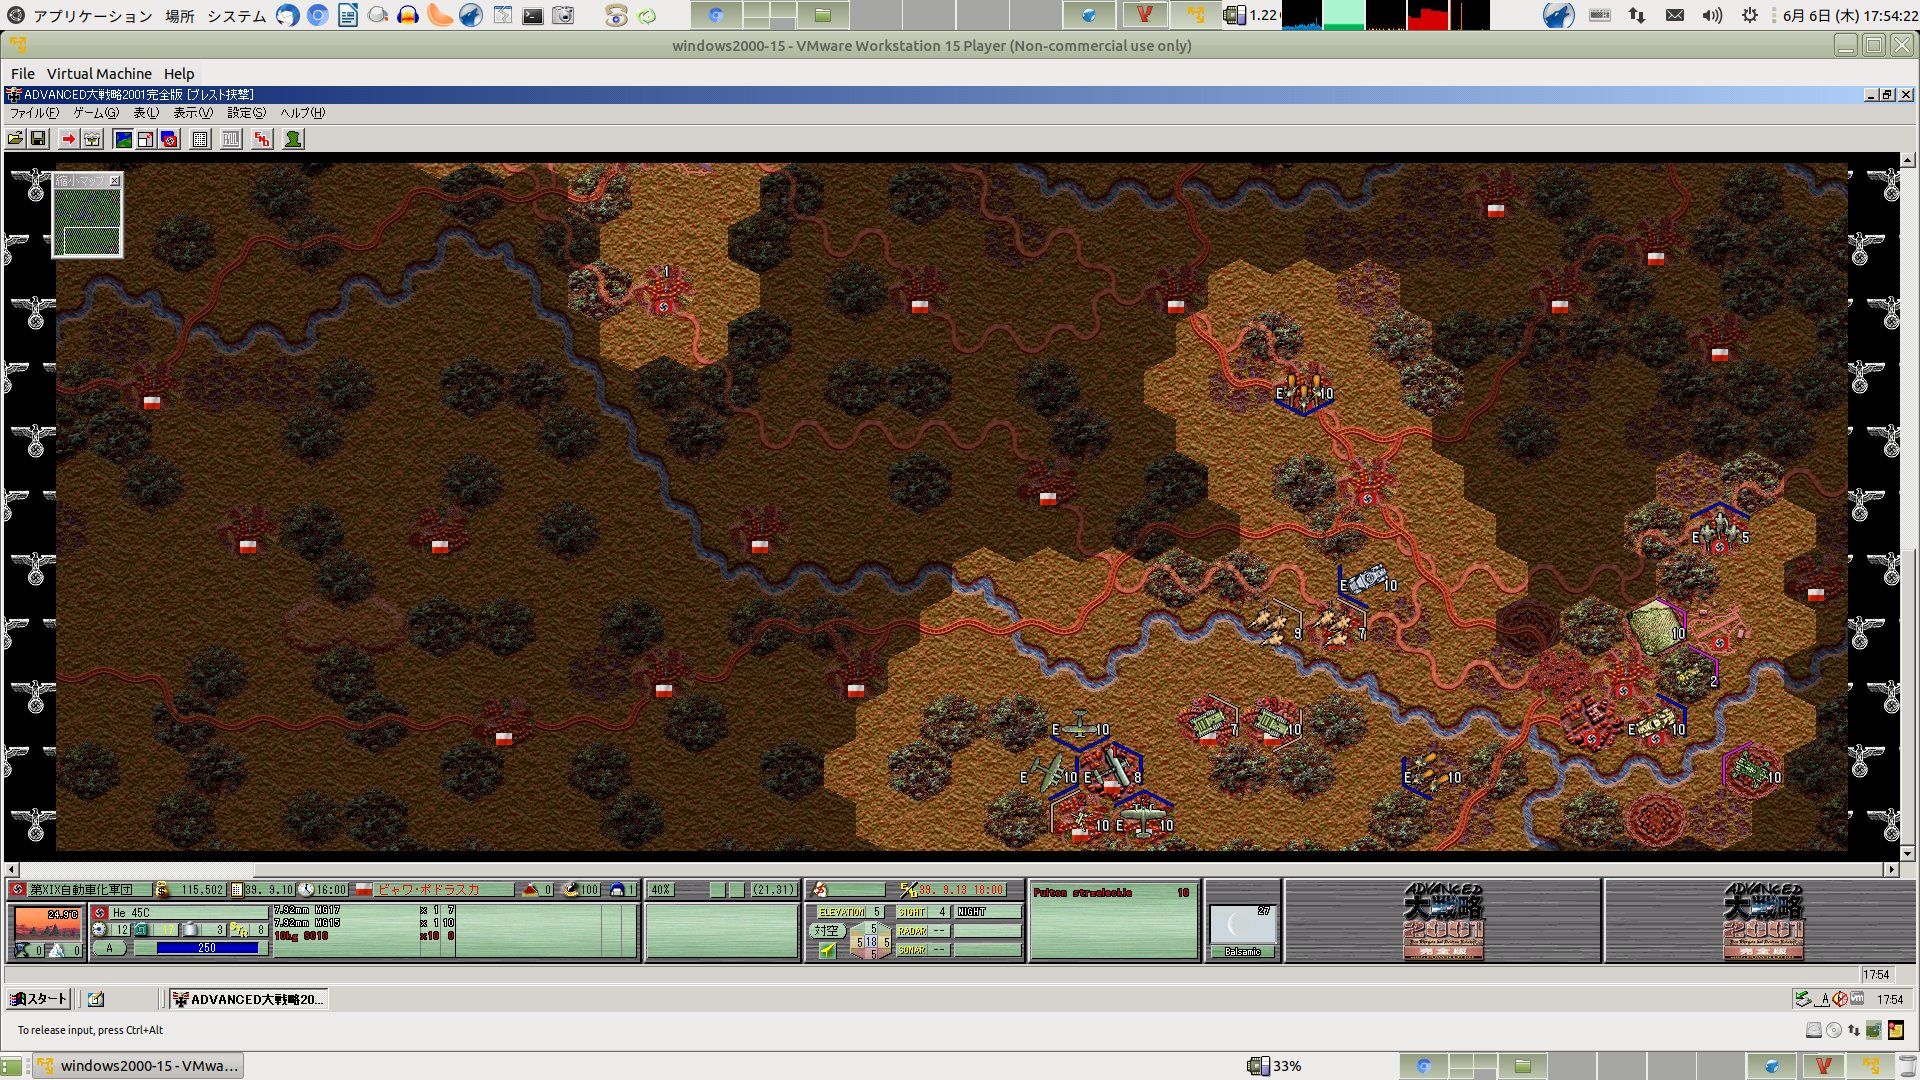Click the Windows スタート button
This screenshot has height=1080, width=1920.
click(38, 999)
